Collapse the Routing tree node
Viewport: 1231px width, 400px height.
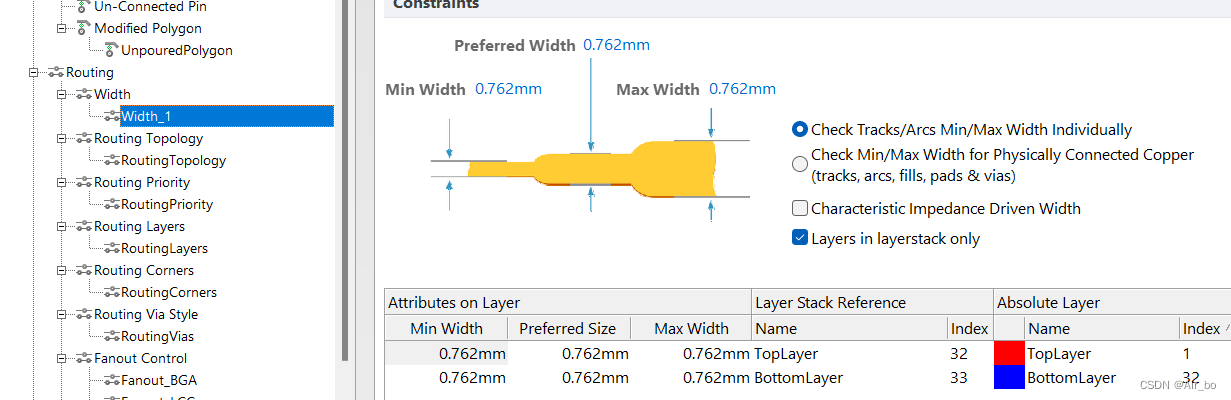[34, 72]
